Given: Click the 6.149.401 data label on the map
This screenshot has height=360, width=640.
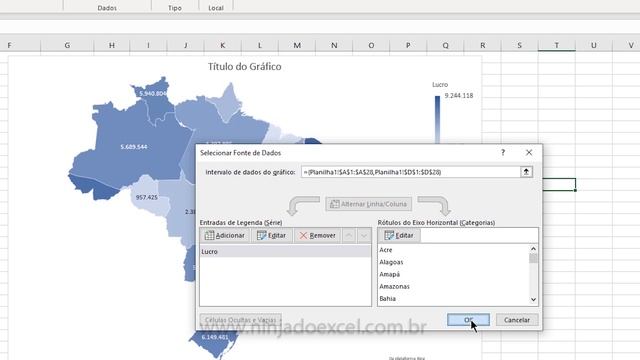Looking at the screenshot, I should [x=215, y=337].
